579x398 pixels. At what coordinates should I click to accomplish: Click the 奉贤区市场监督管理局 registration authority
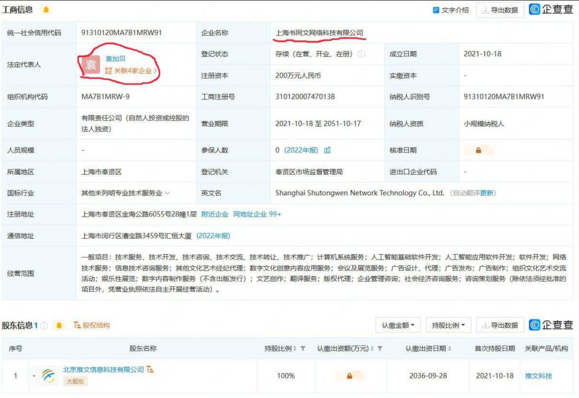[309, 172]
